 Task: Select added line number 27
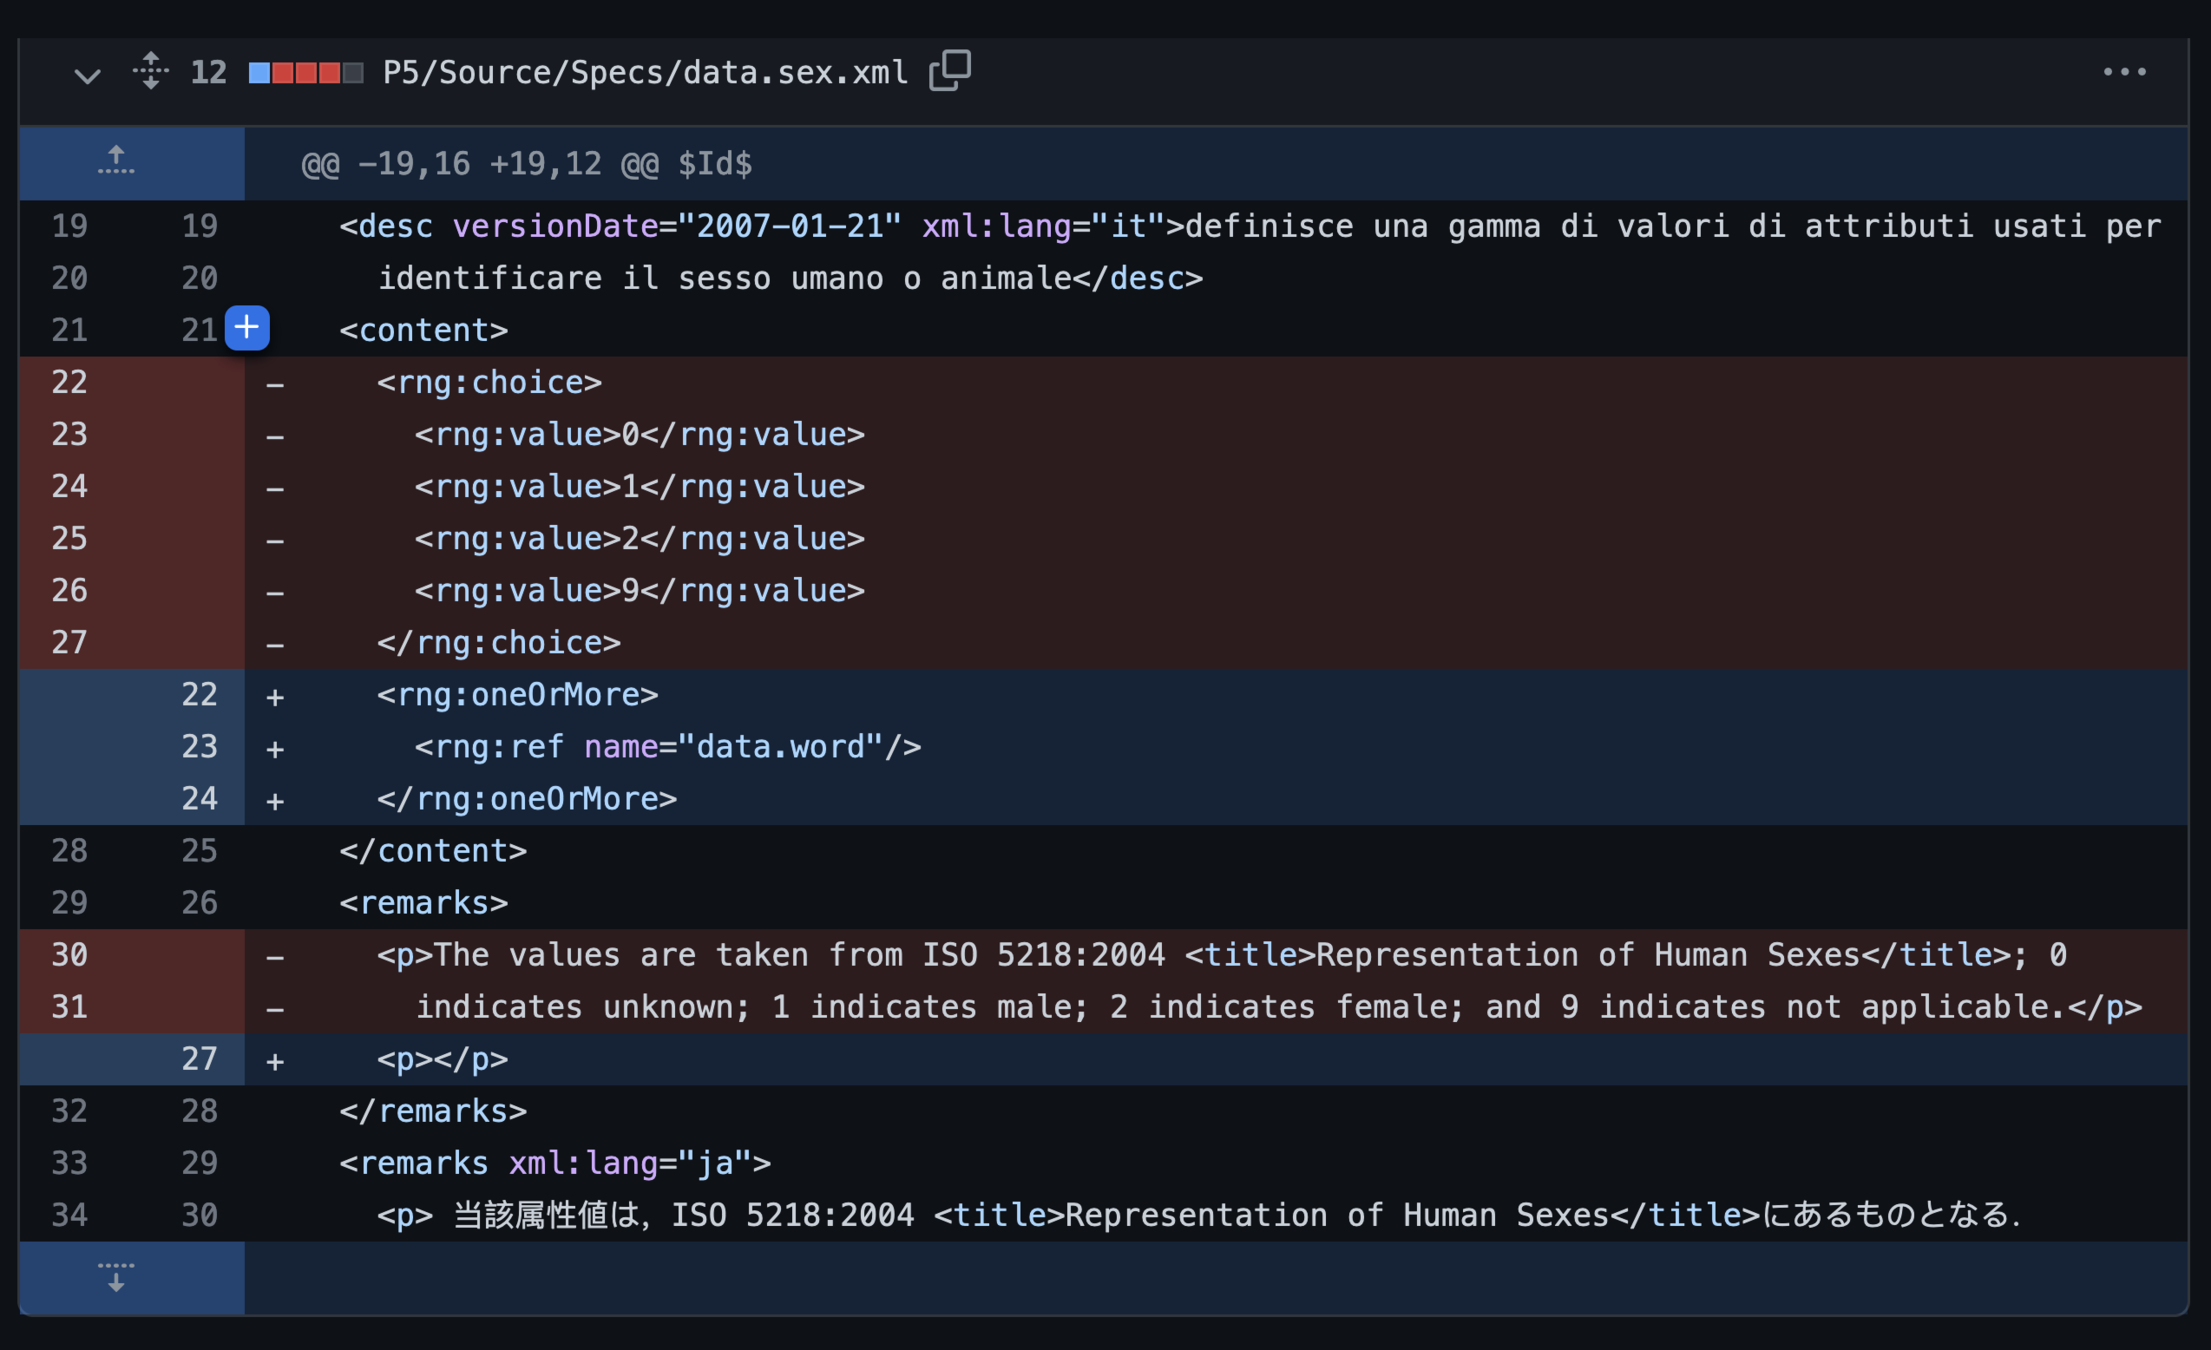(199, 1059)
